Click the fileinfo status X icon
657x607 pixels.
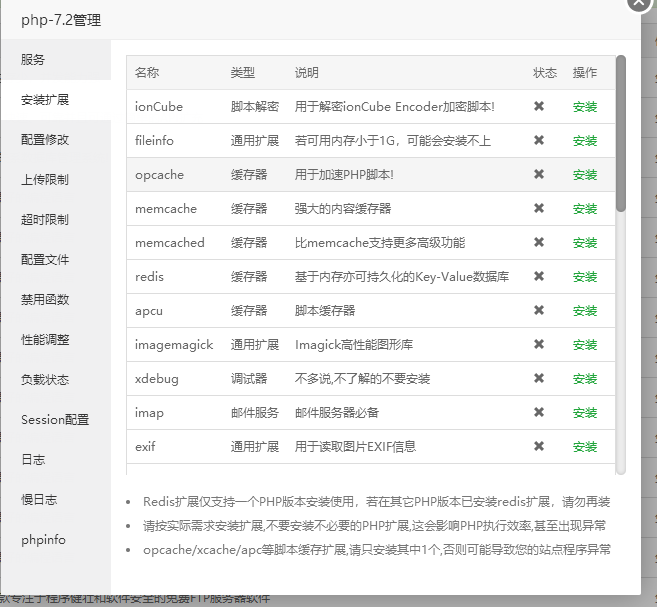tap(539, 140)
